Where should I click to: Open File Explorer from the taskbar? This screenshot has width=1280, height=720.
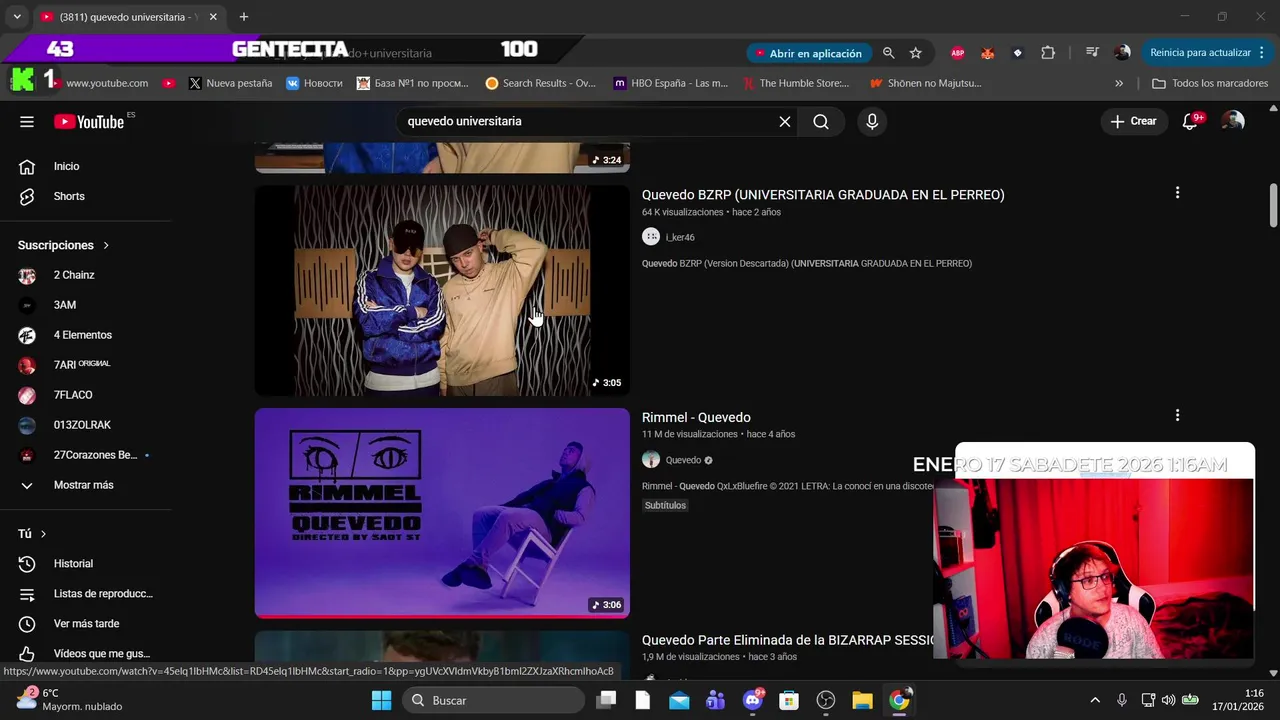(862, 700)
